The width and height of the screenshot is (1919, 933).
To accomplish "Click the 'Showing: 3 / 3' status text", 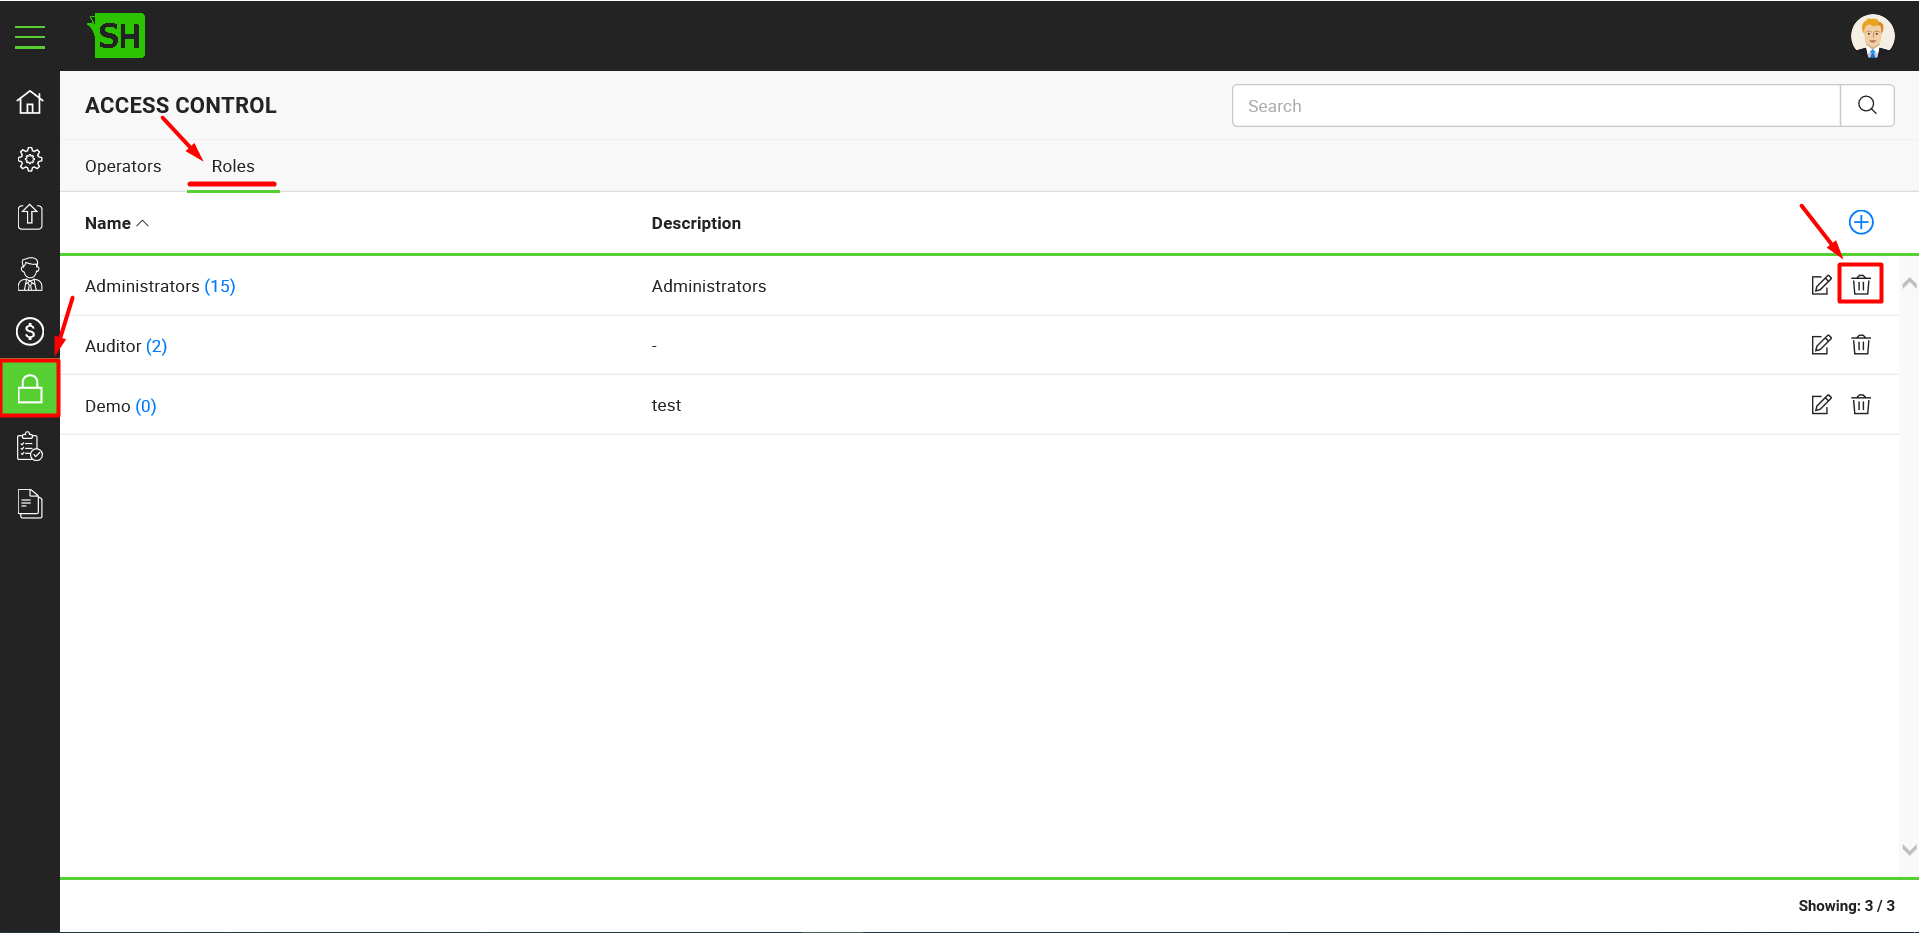I will click(x=1846, y=906).
